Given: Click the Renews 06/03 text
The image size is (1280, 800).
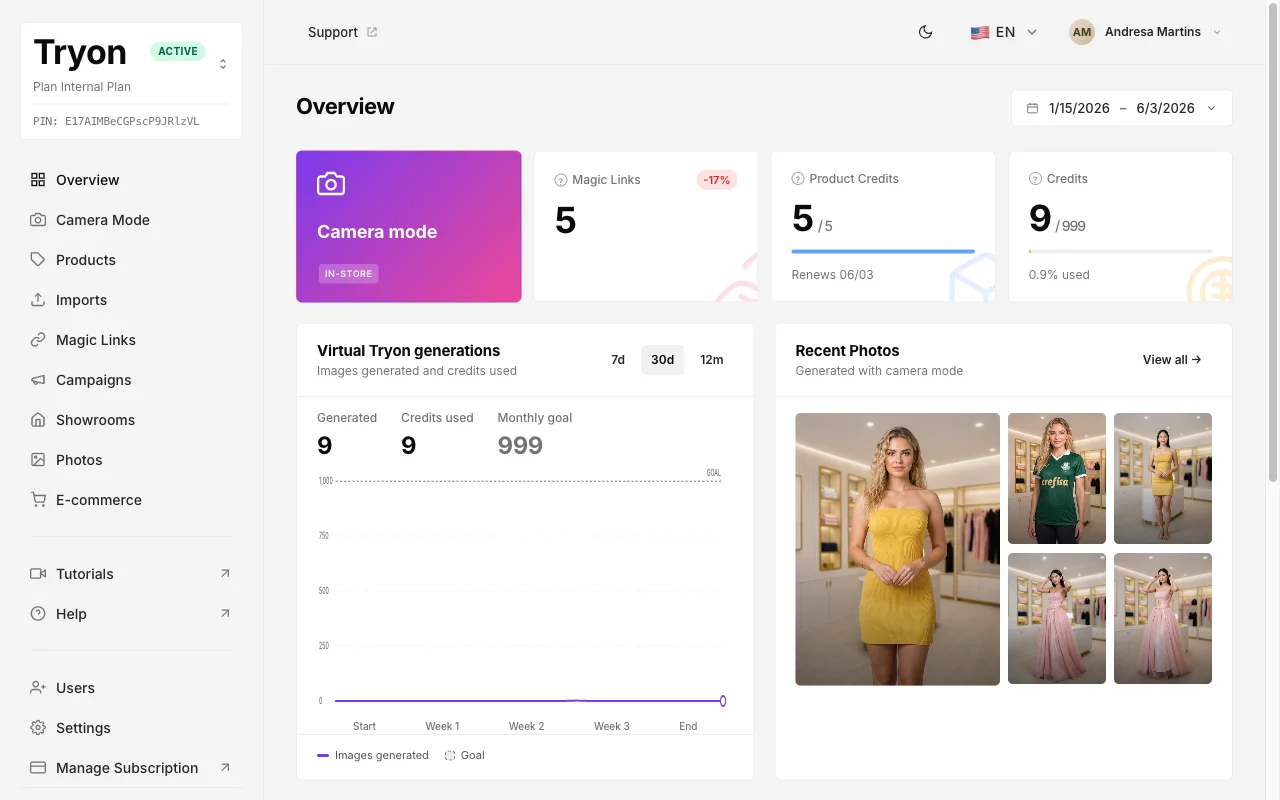Looking at the screenshot, I should (832, 275).
